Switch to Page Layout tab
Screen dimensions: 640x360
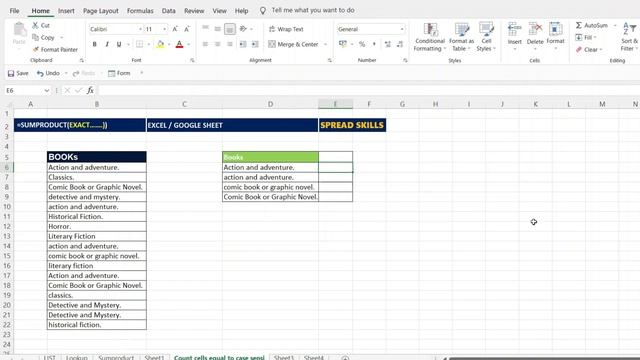(x=100, y=11)
